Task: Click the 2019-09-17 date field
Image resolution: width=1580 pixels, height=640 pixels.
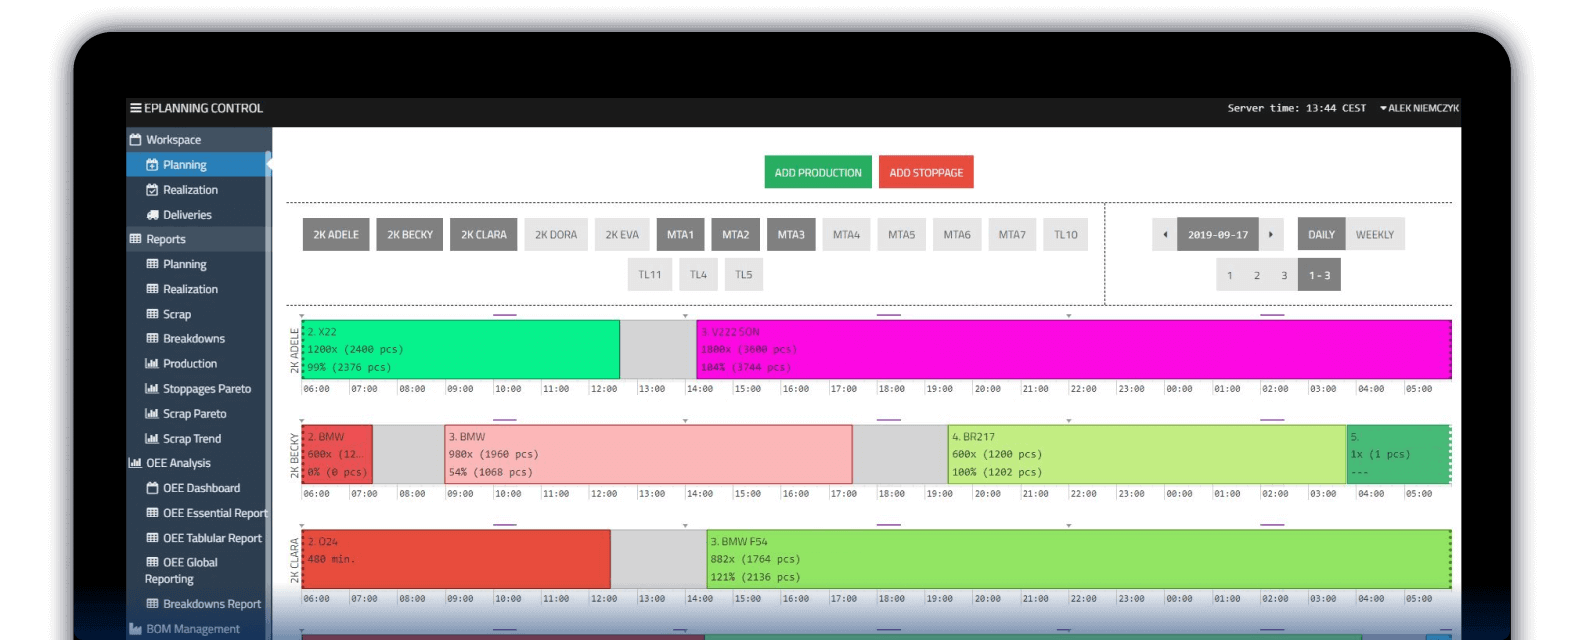Action: (1218, 235)
